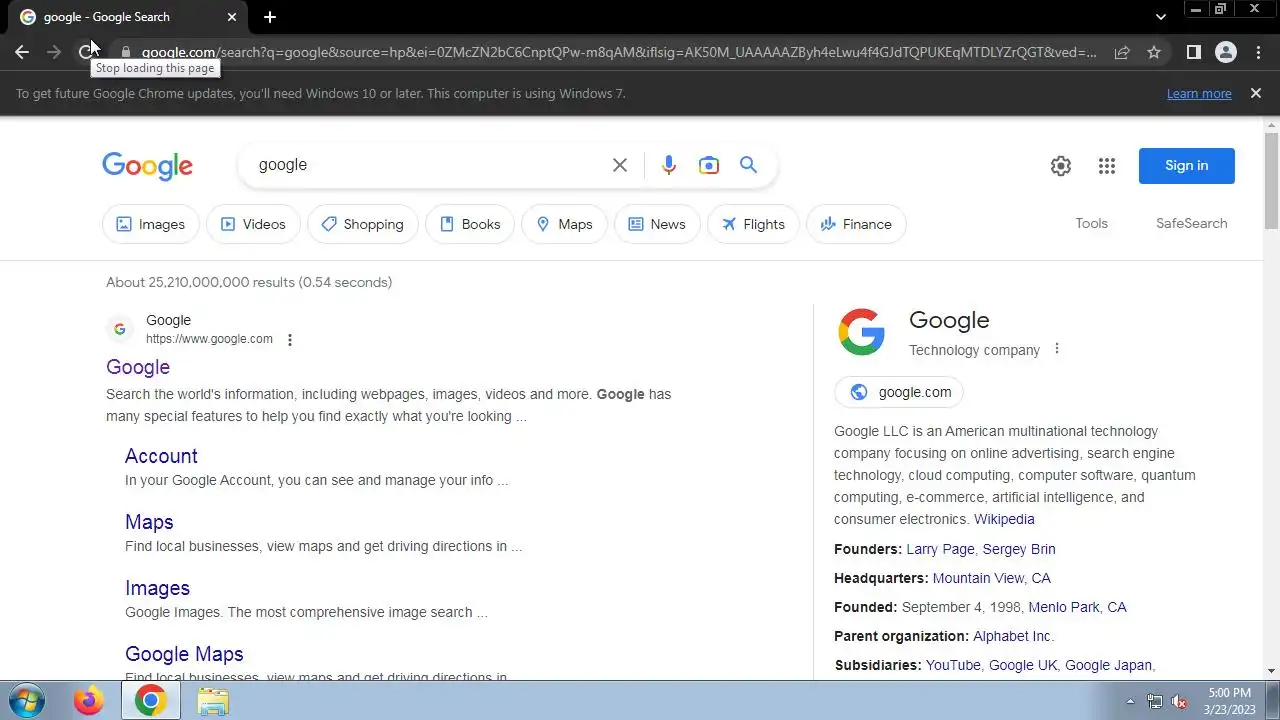This screenshot has height=720, width=1280.
Task: Click the Google logo to go home
Action: pyautogui.click(x=147, y=166)
